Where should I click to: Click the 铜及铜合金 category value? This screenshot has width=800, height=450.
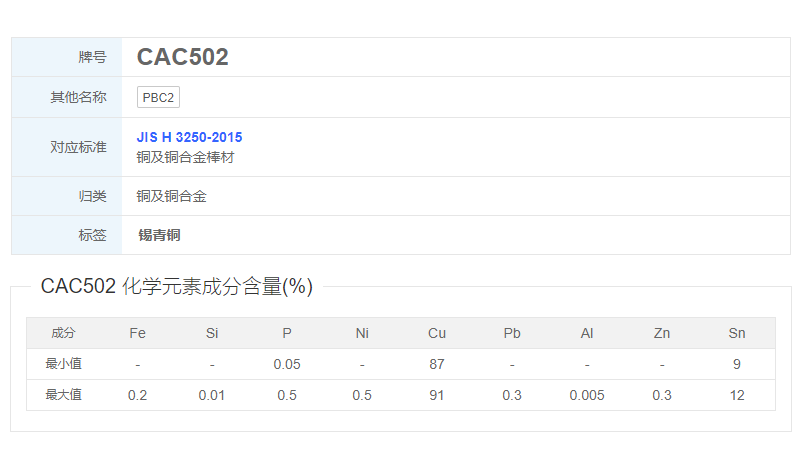pos(171,196)
